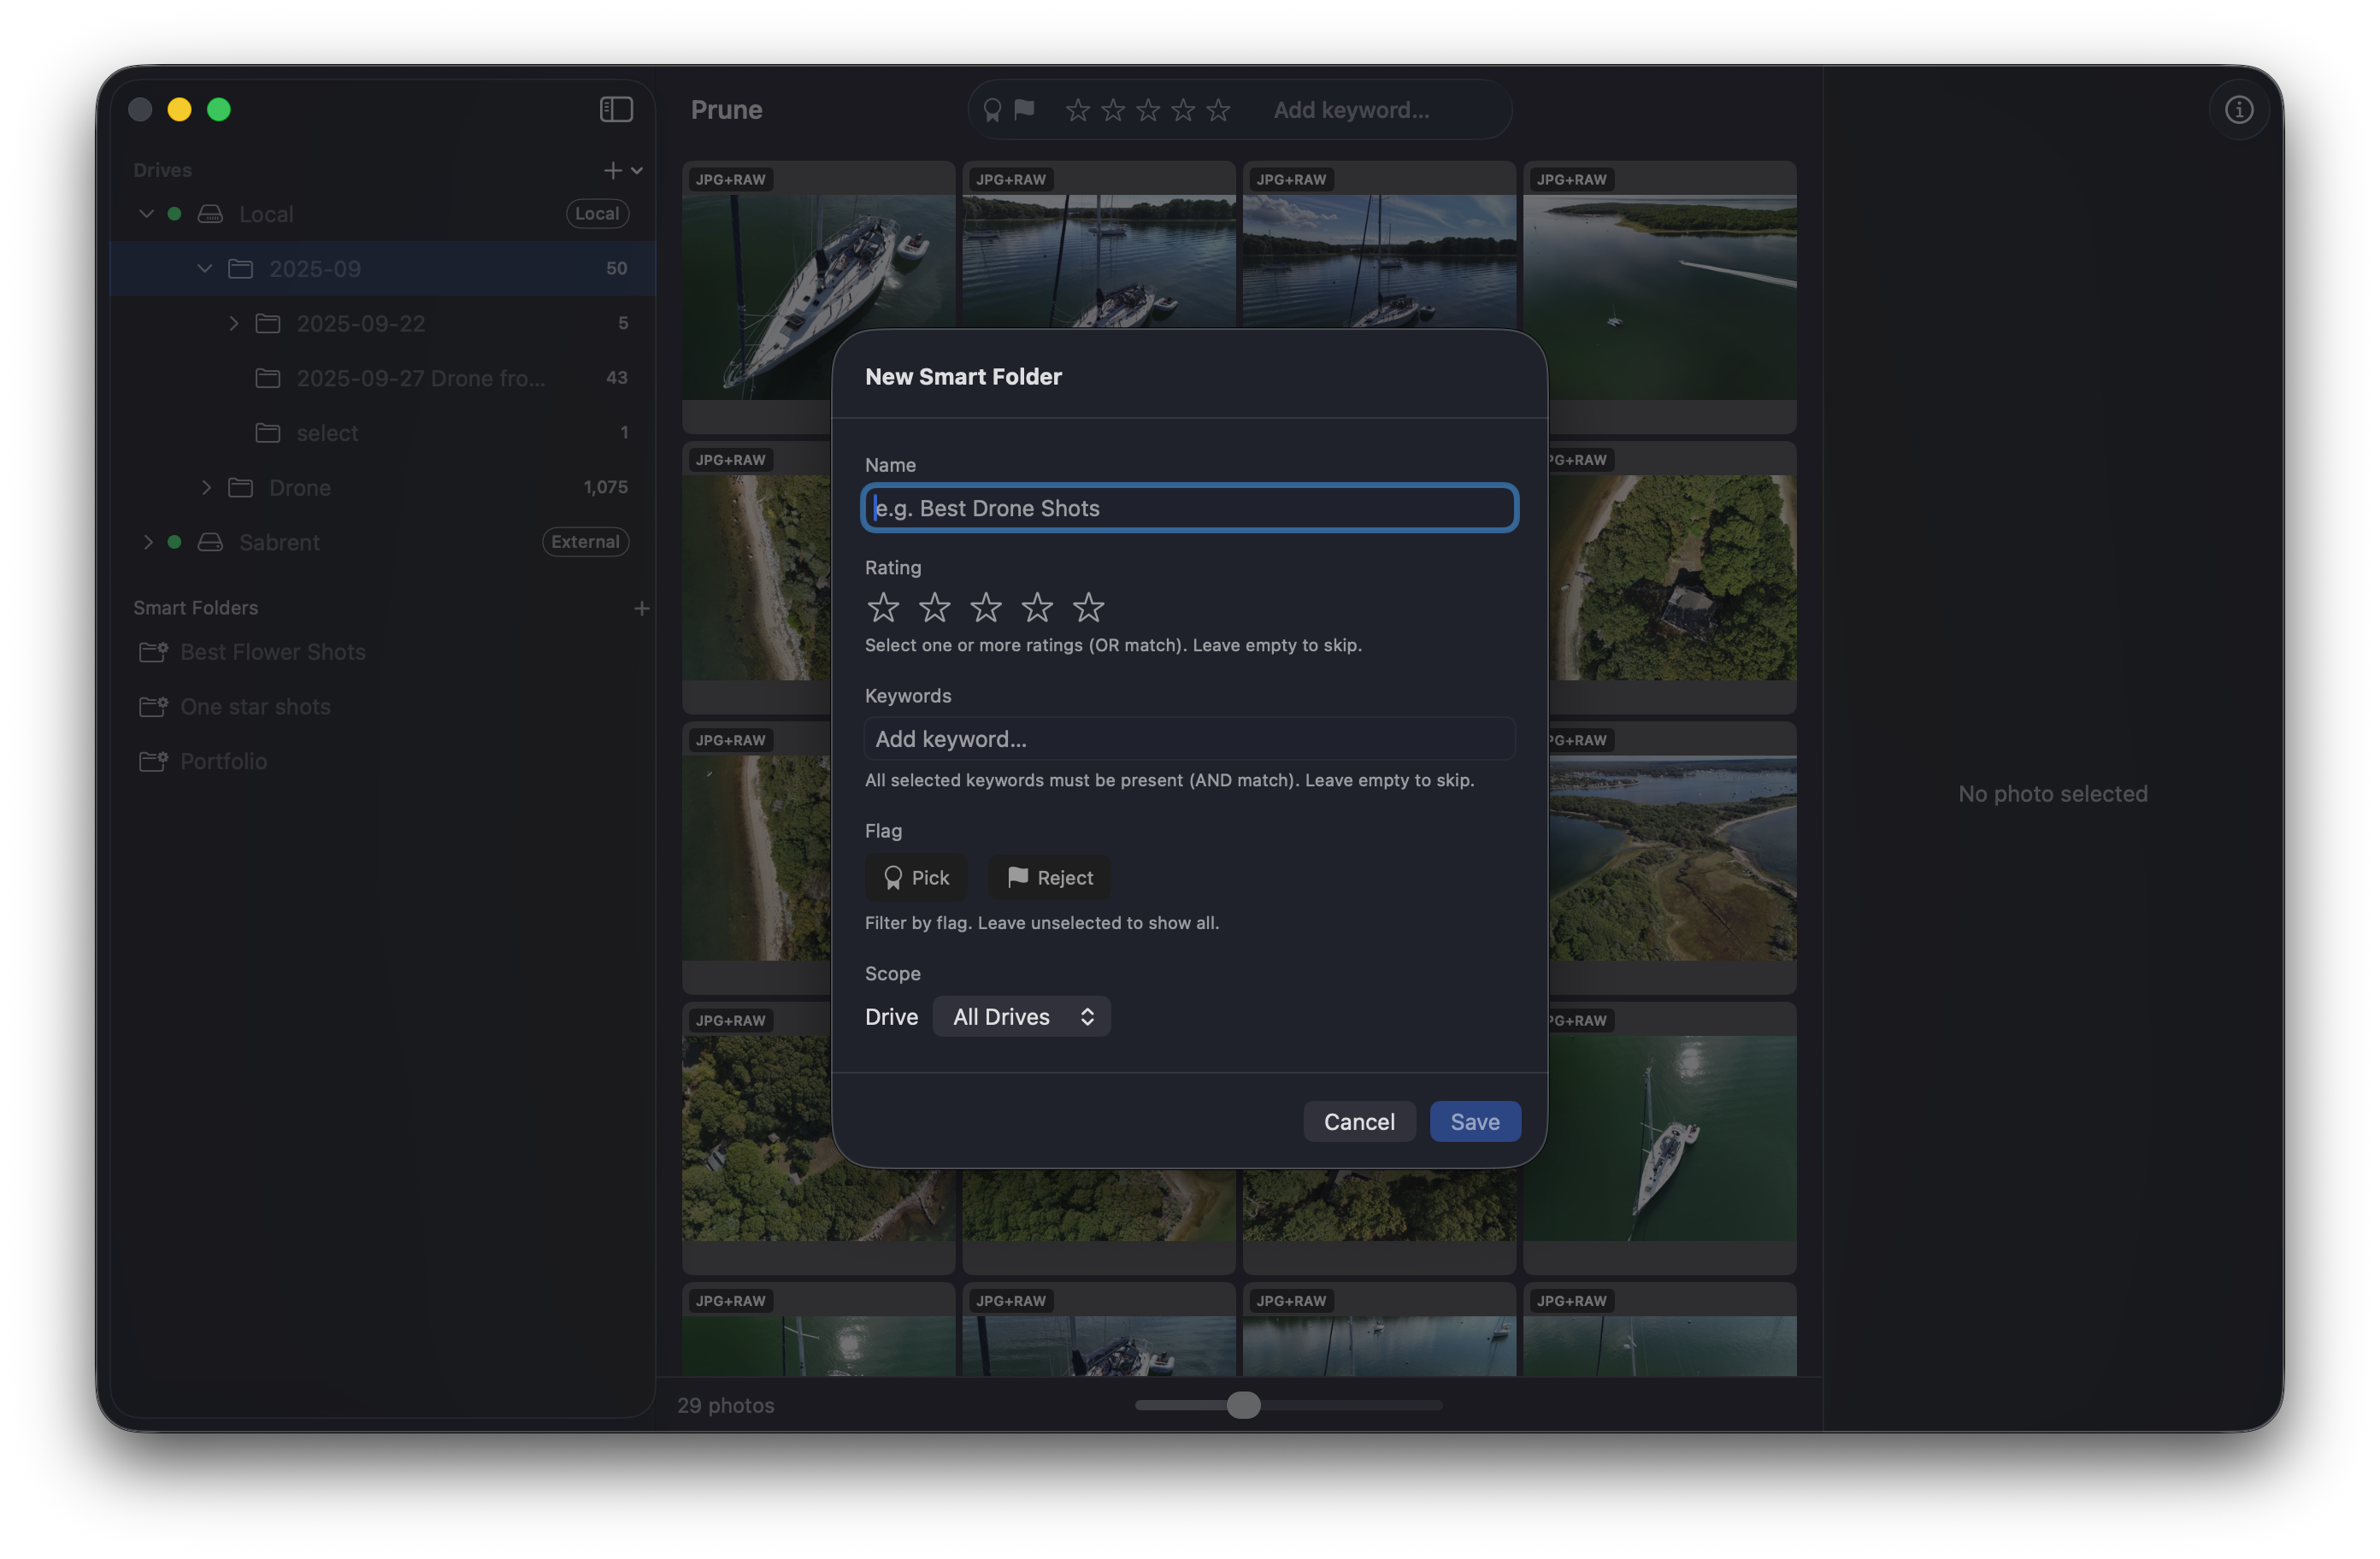Click the Prune title text
The height and width of the screenshot is (1559, 2380).
click(x=726, y=110)
